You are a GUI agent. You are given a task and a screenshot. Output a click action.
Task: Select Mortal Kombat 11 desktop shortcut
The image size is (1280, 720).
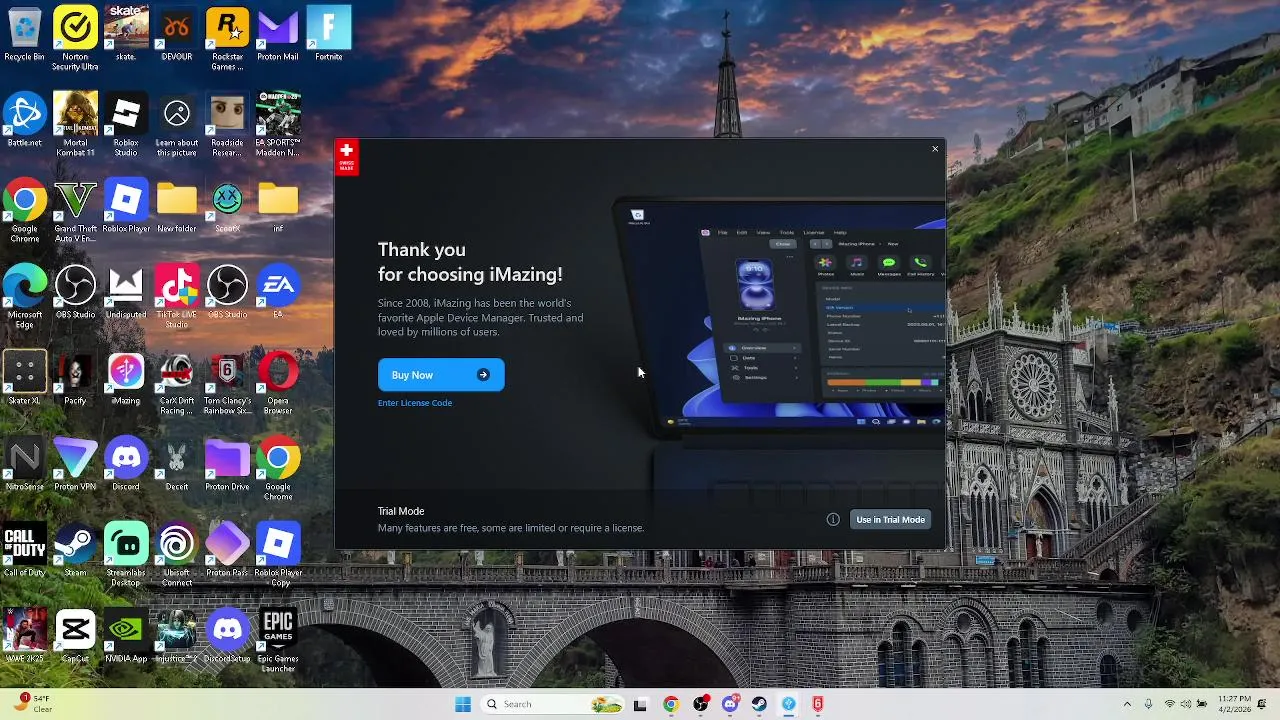pos(75,125)
